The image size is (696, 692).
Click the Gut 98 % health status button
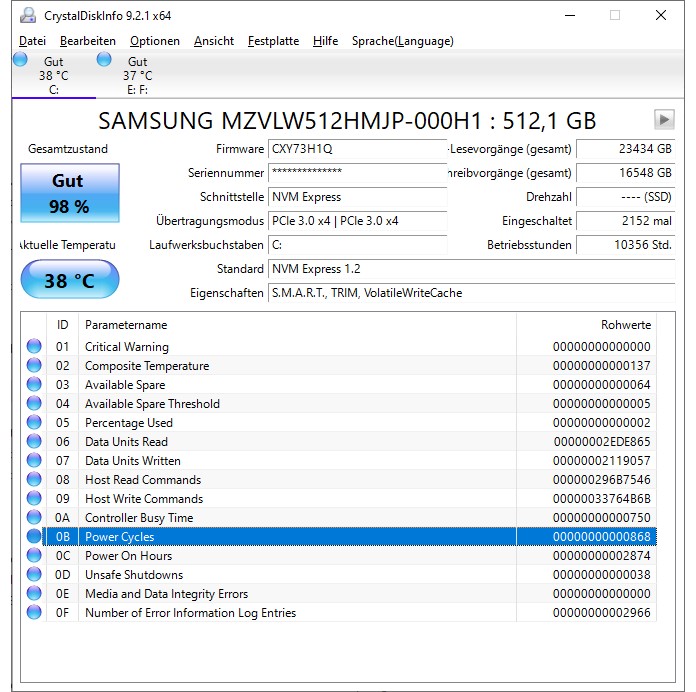(70, 193)
